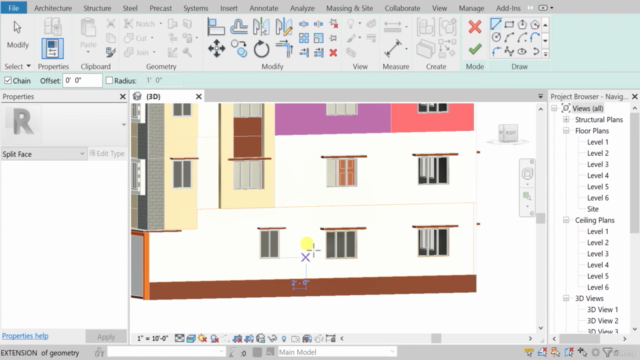This screenshot has width=640, height=360.
Task: Select the Site floor plan item
Action: pyautogui.click(x=593, y=209)
